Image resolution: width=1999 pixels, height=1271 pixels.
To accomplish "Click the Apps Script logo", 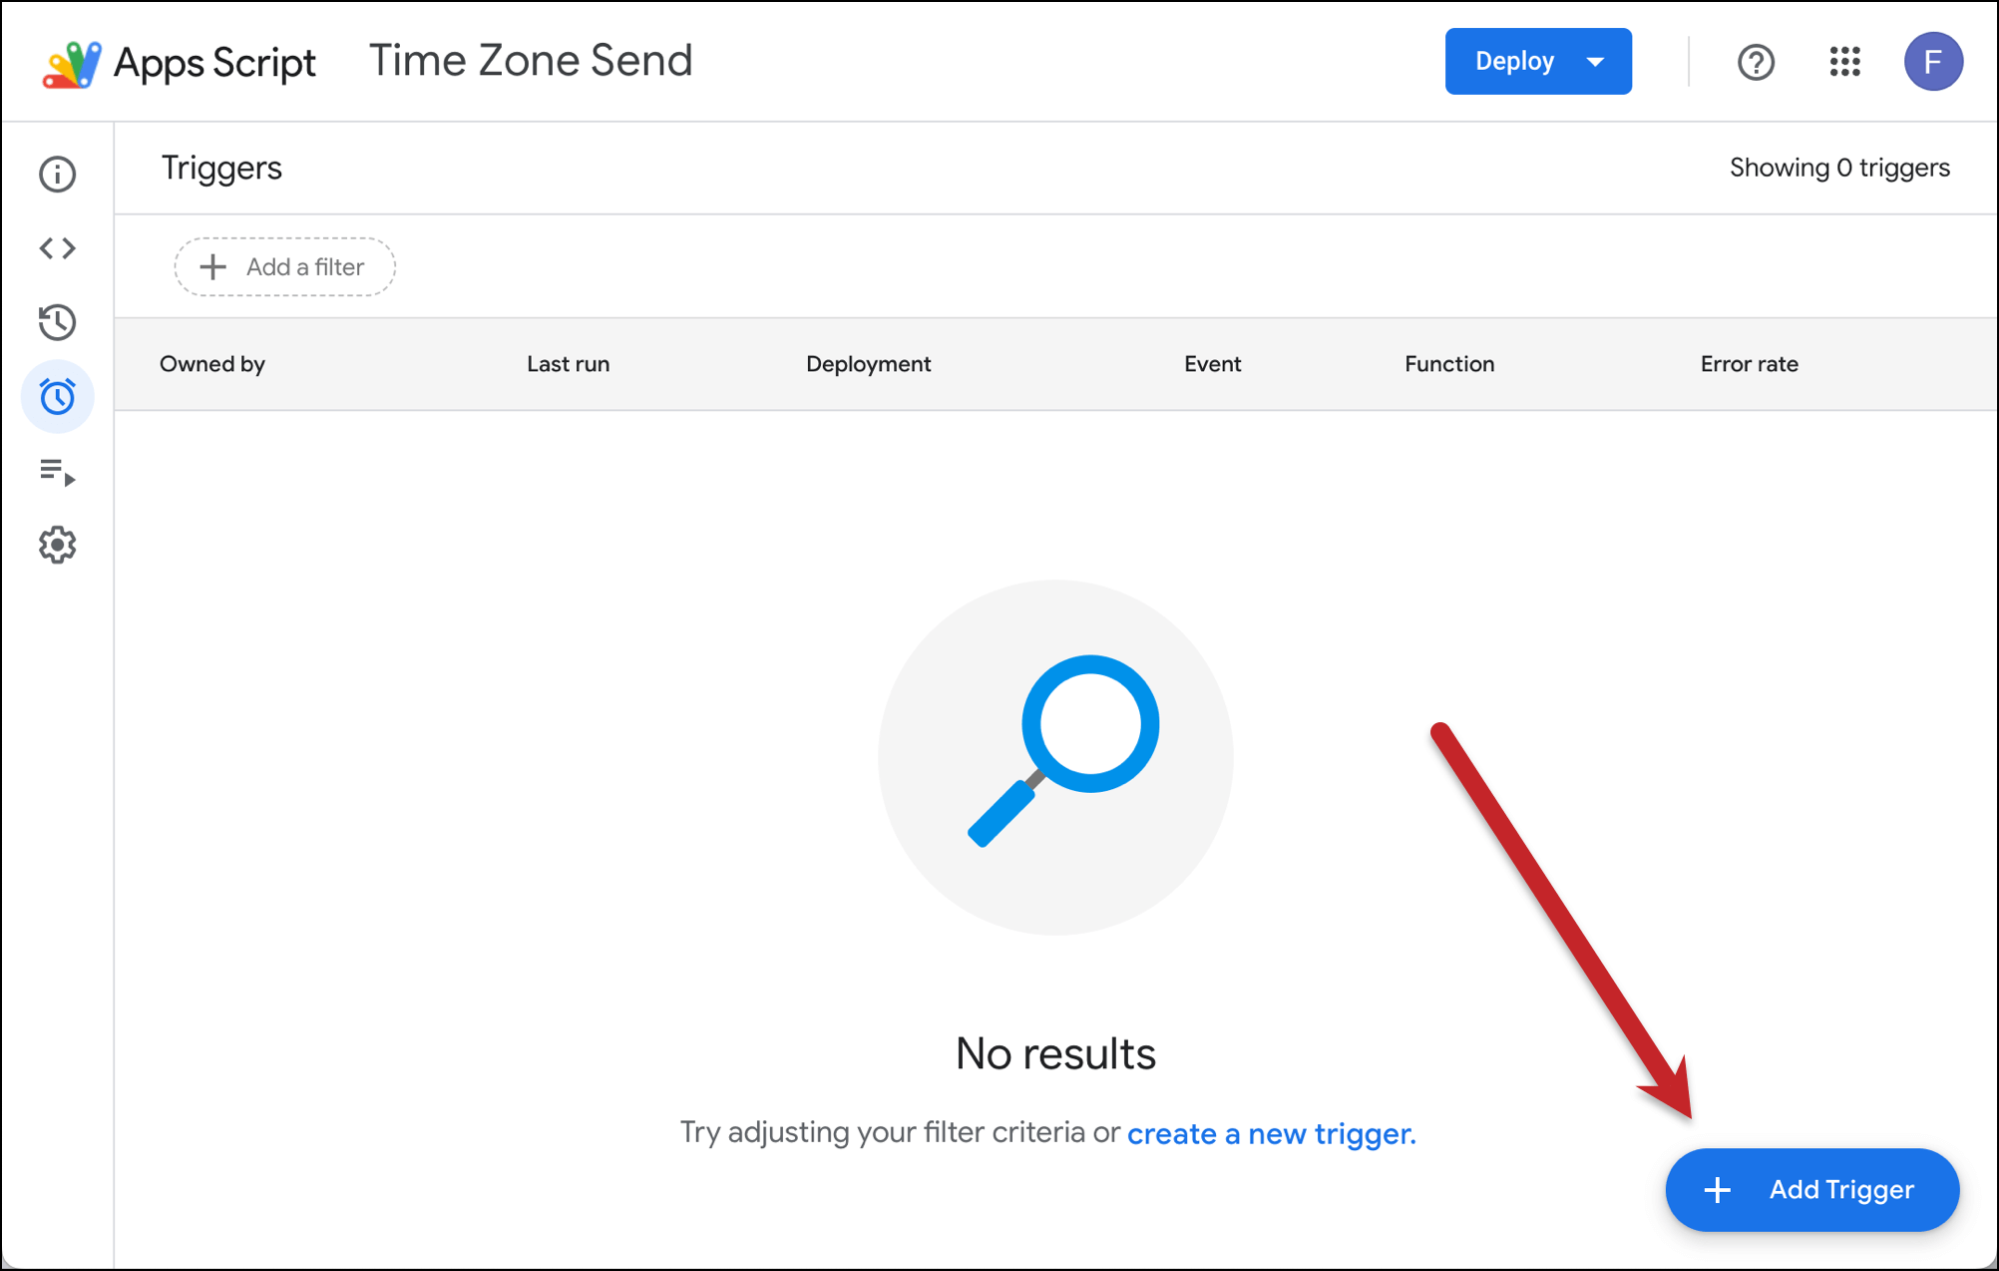I will 72,64.
